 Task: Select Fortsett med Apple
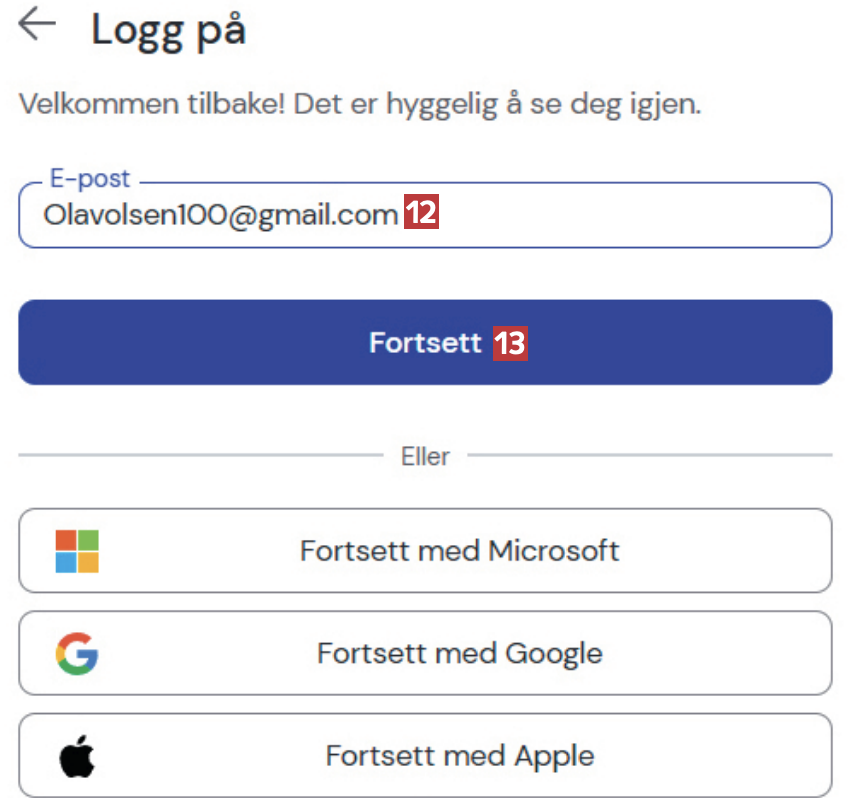pos(459,756)
